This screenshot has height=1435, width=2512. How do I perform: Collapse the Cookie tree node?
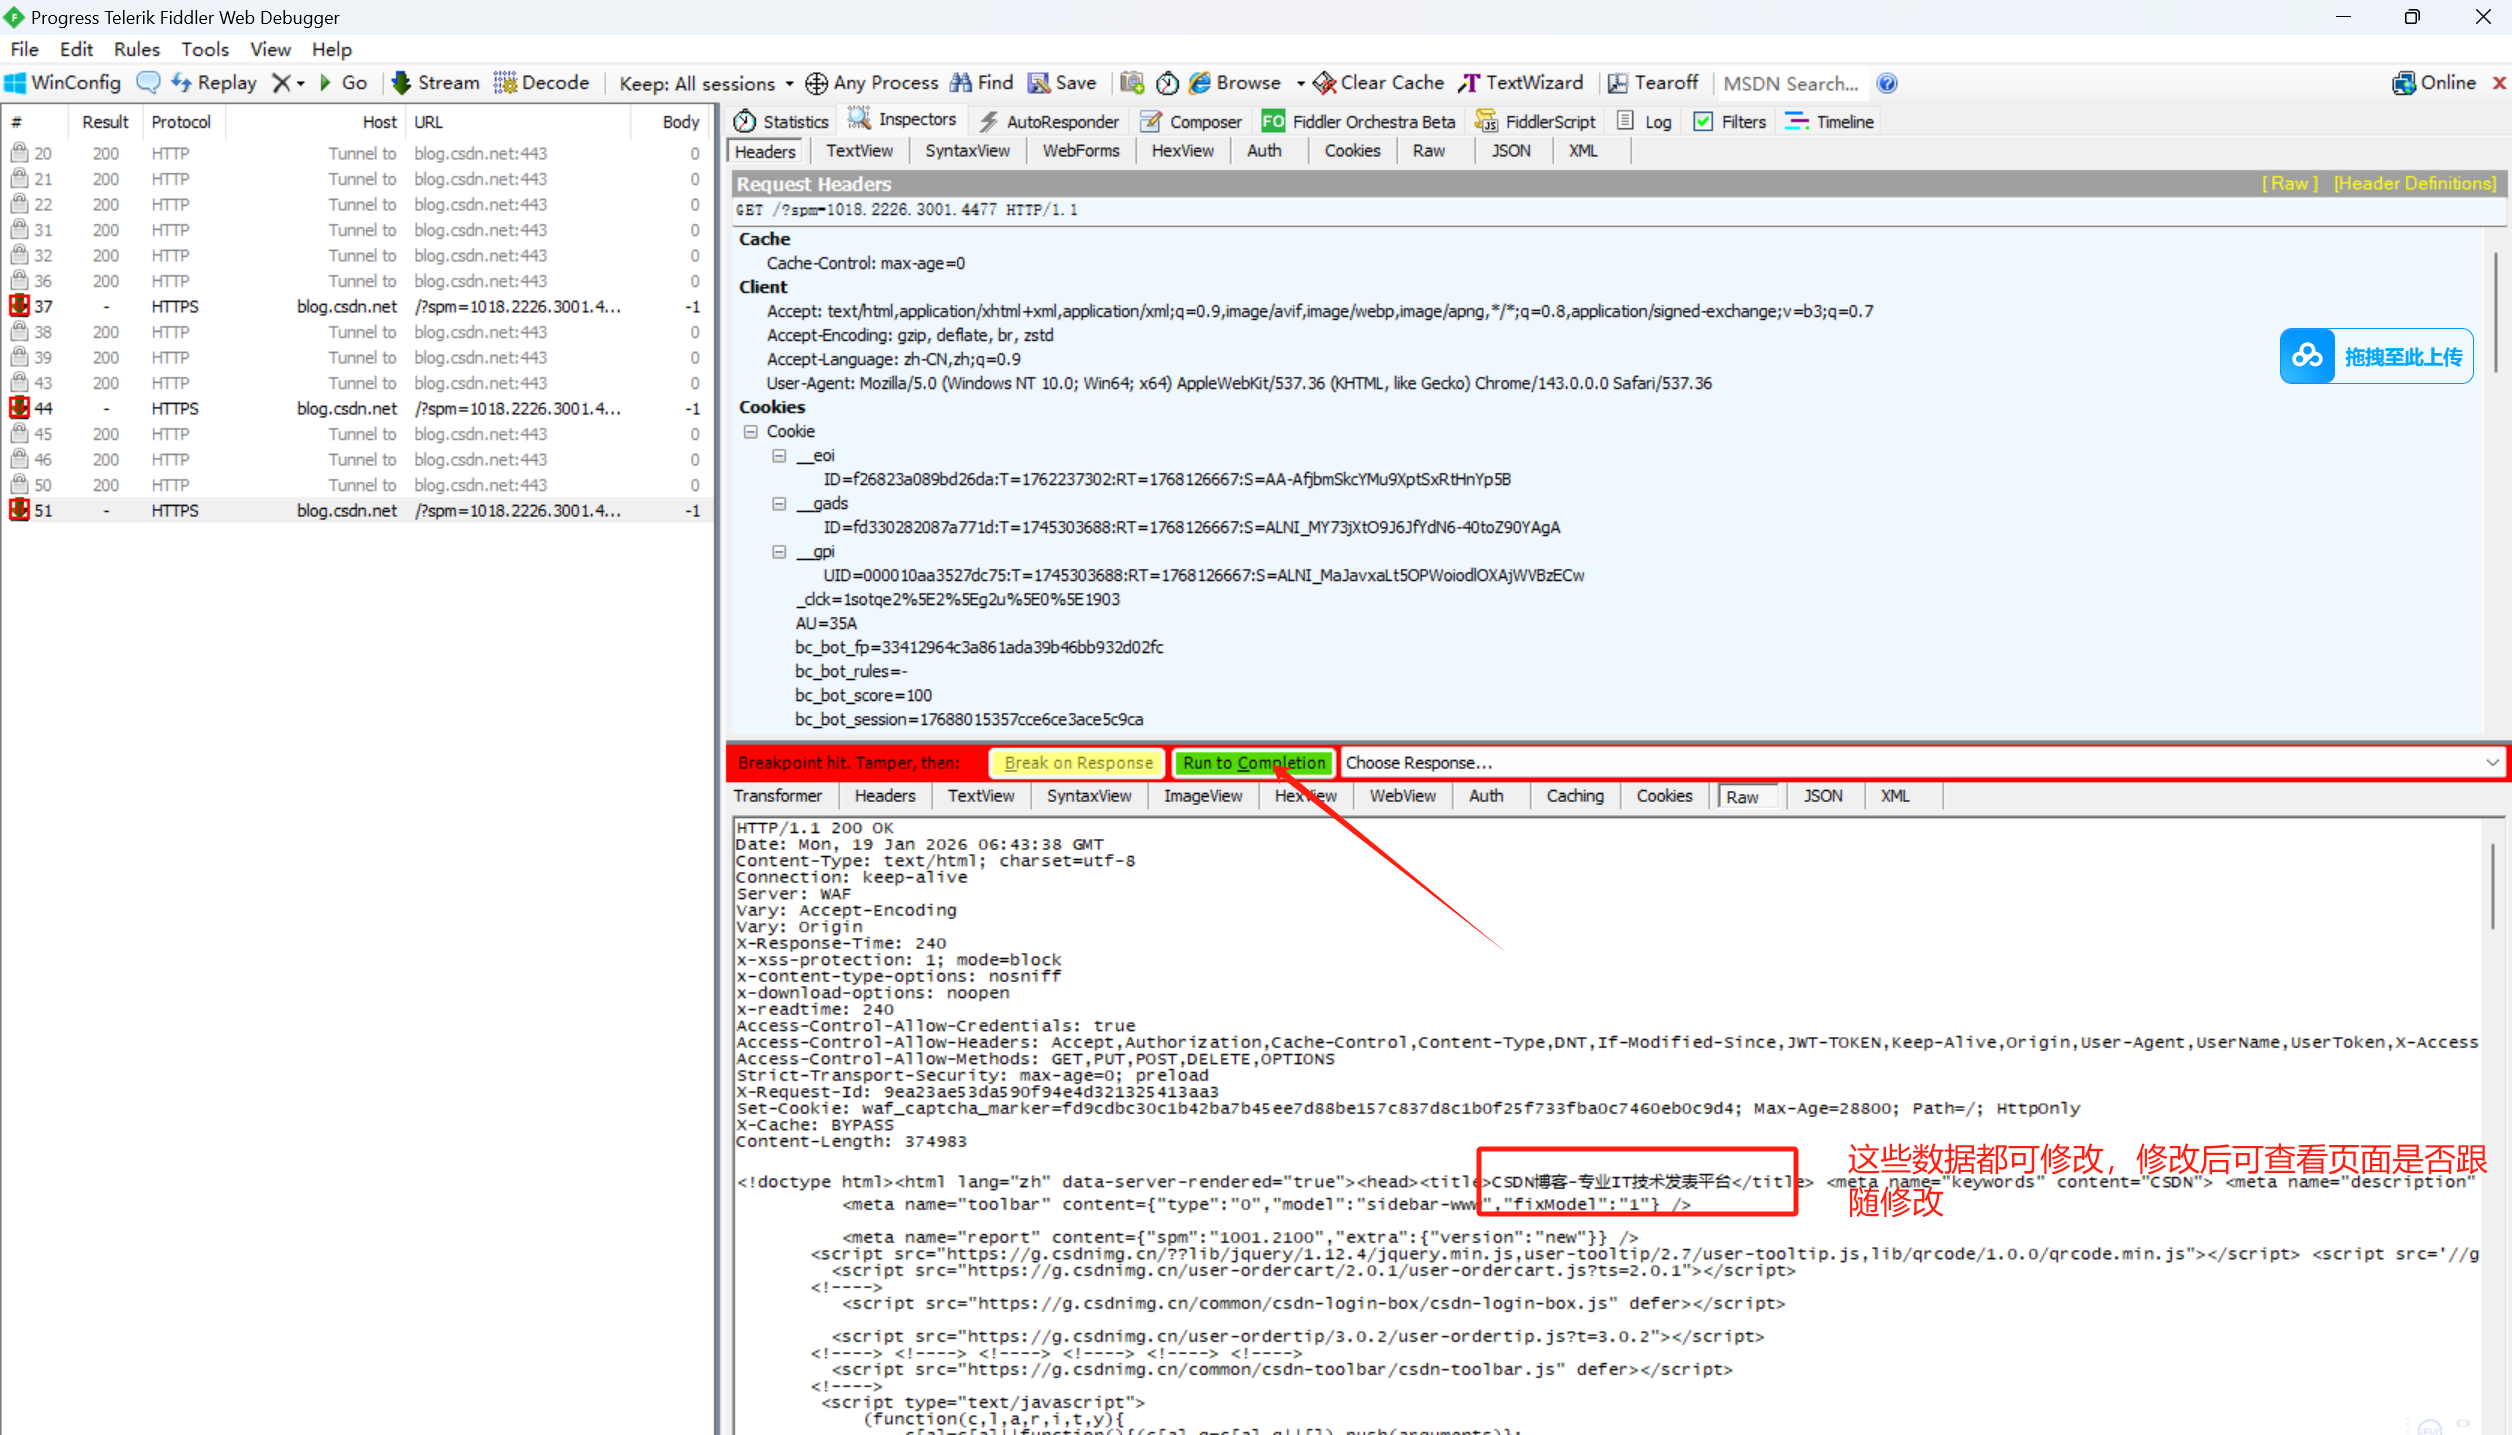pos(750,432)
